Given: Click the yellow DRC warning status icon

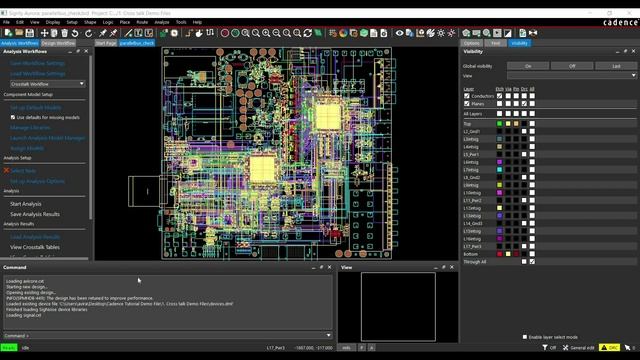Looking at the screenshot, I should (x=609, y=347).
